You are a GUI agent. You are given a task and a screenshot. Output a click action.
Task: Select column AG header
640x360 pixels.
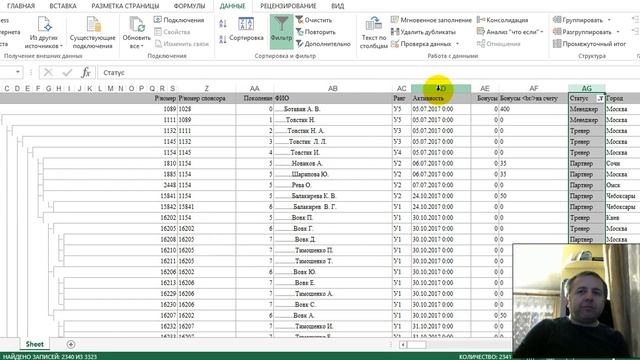pyautogui.click(x=587, y=89)
